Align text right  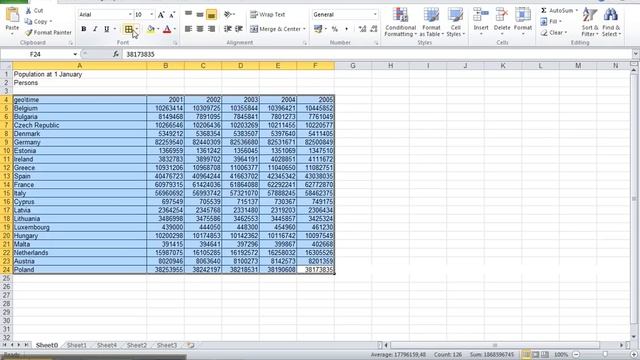(211, 29)
